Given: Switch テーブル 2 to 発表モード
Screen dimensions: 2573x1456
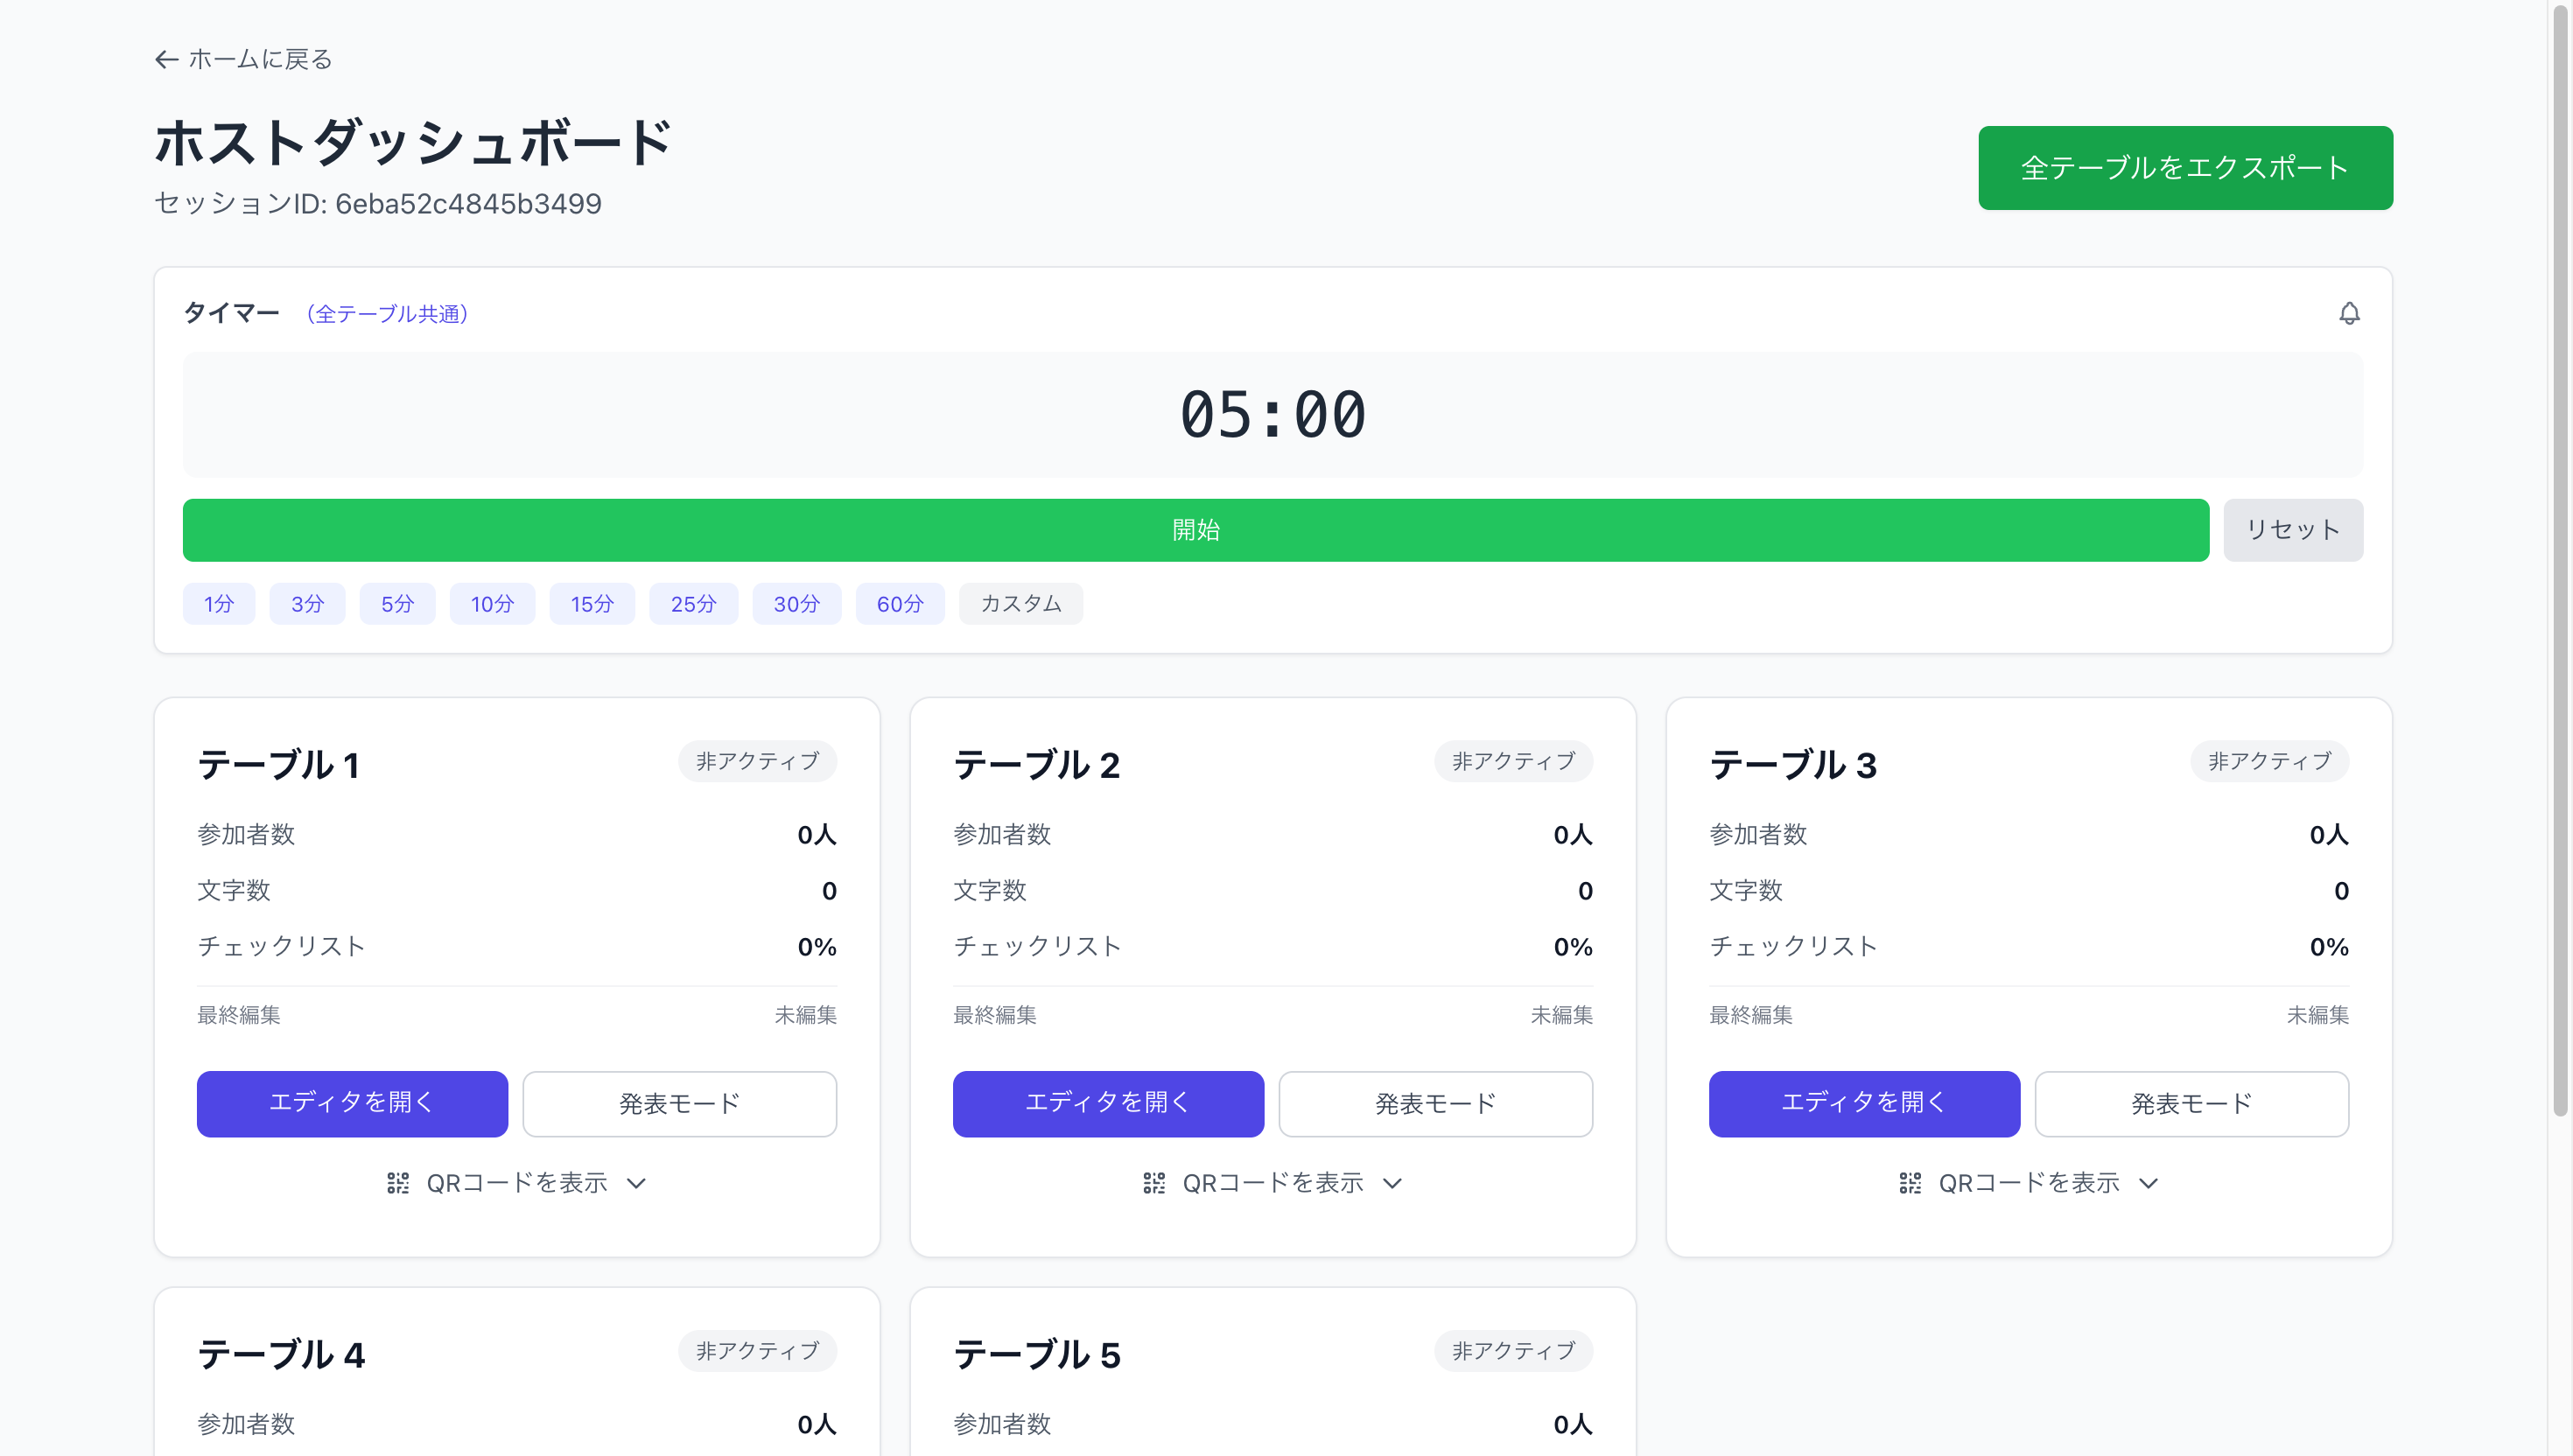Looking at the screenshot, I should point(1435,1103).
